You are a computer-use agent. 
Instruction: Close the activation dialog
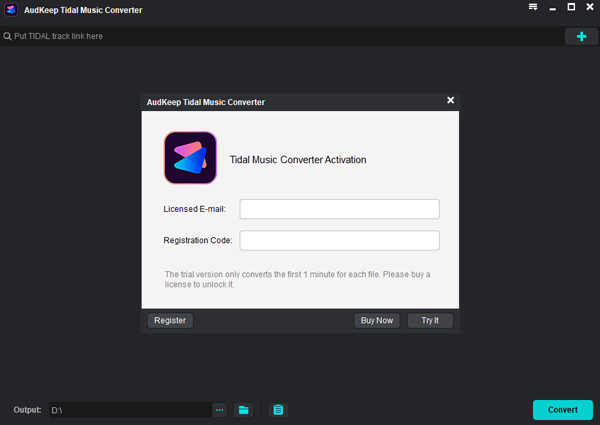click(450, 100)
